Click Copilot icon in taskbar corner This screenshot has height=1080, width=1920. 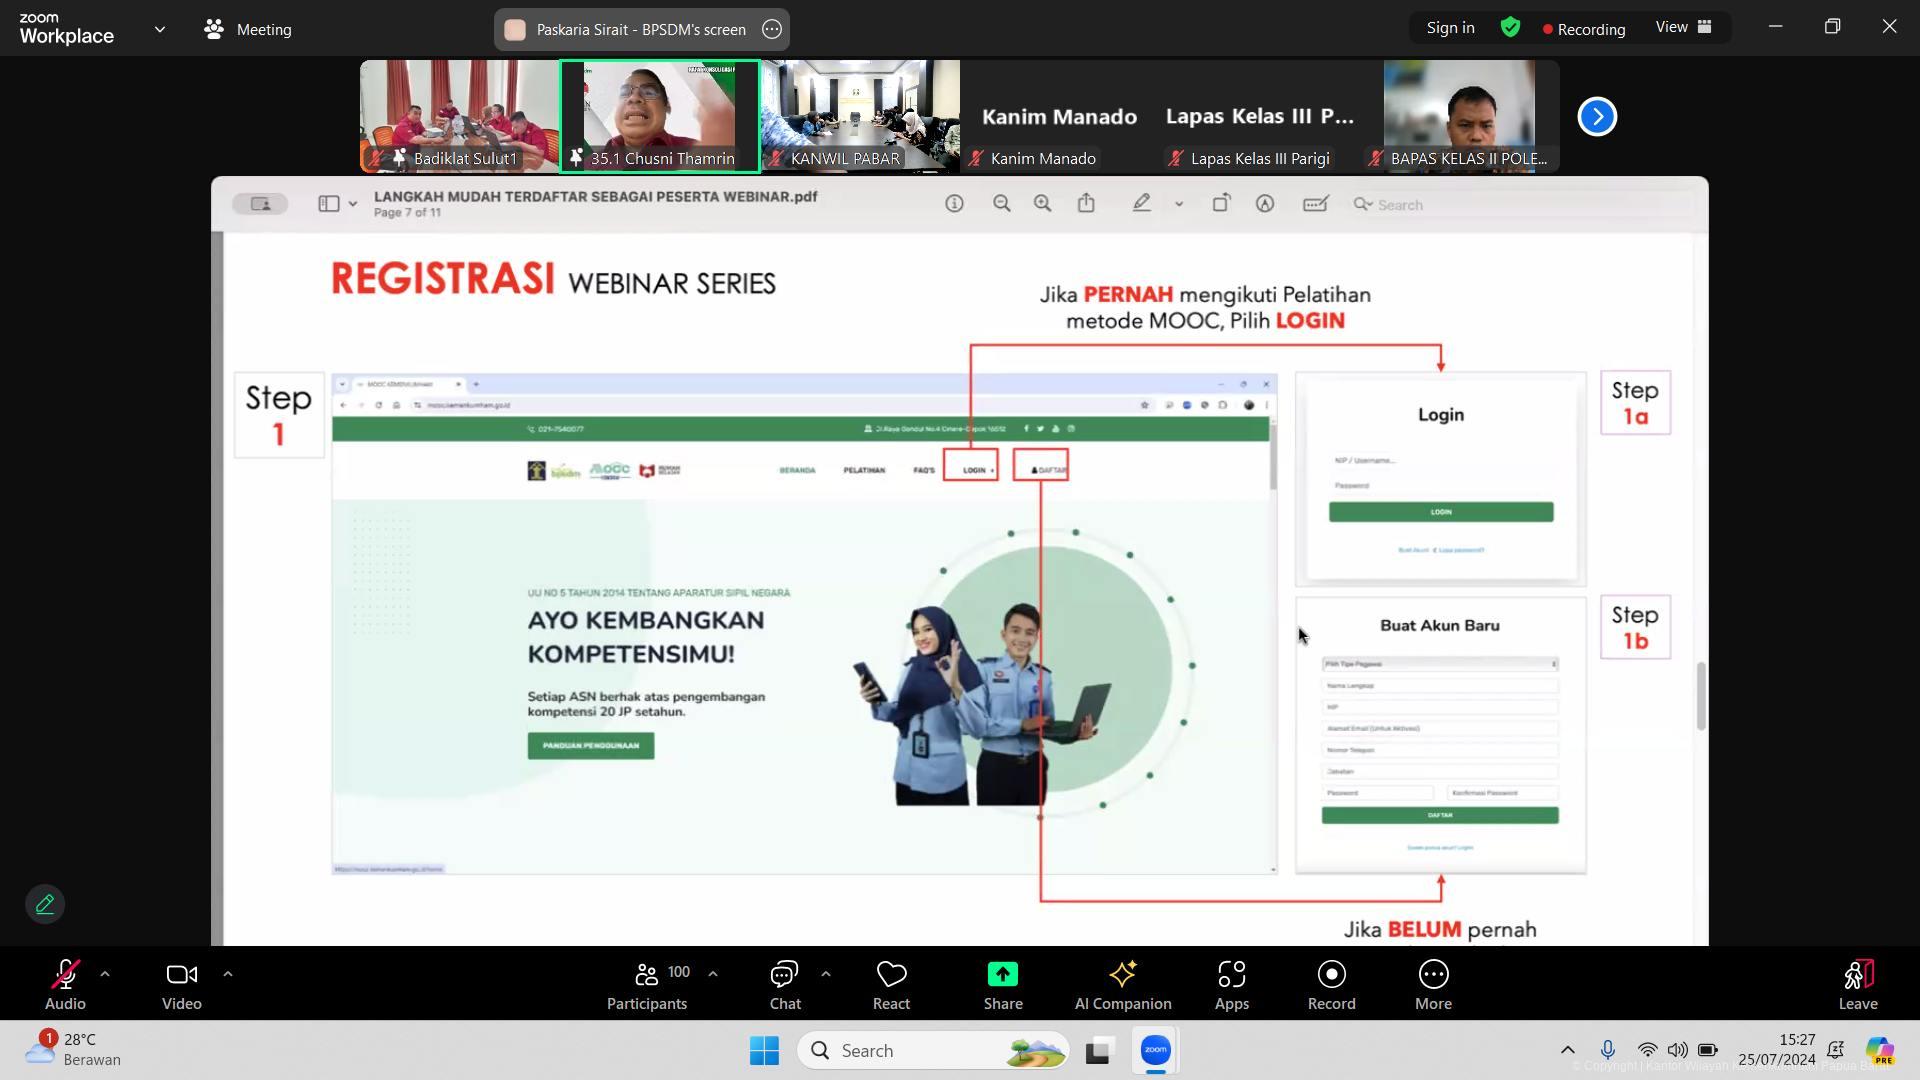click(x=1880, y=1050)
